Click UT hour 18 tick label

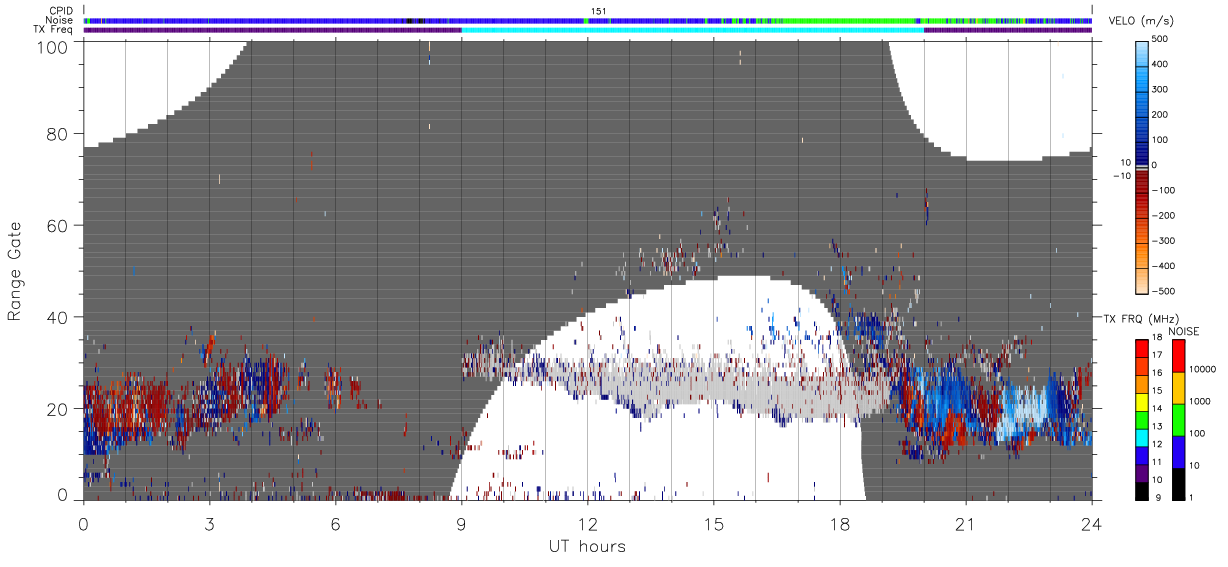click(x=839, y=523)
